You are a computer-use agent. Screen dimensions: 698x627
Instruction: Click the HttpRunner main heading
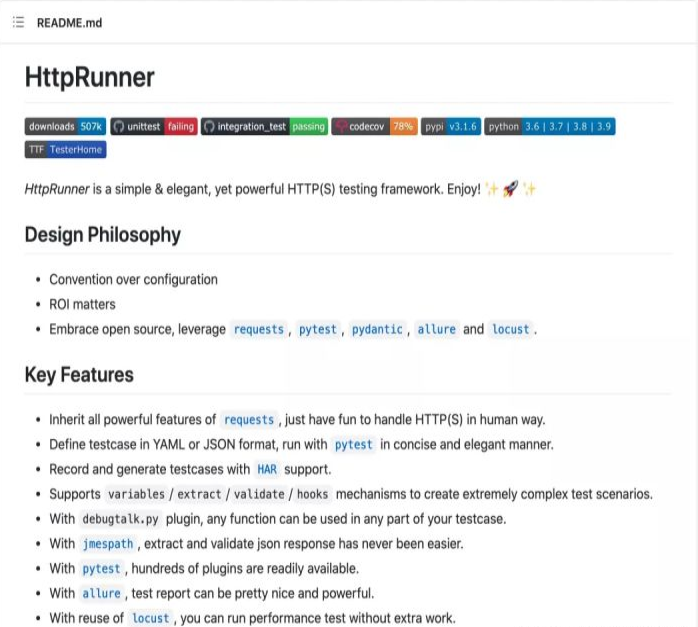tap(90, 77)
